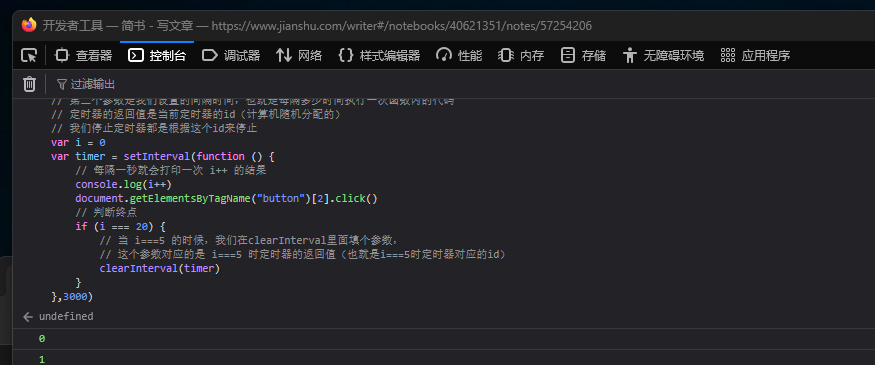Open the 调试器 debugger tab
Screen dimensions: 875x365
pyautogui.click(x=231, y=55)
